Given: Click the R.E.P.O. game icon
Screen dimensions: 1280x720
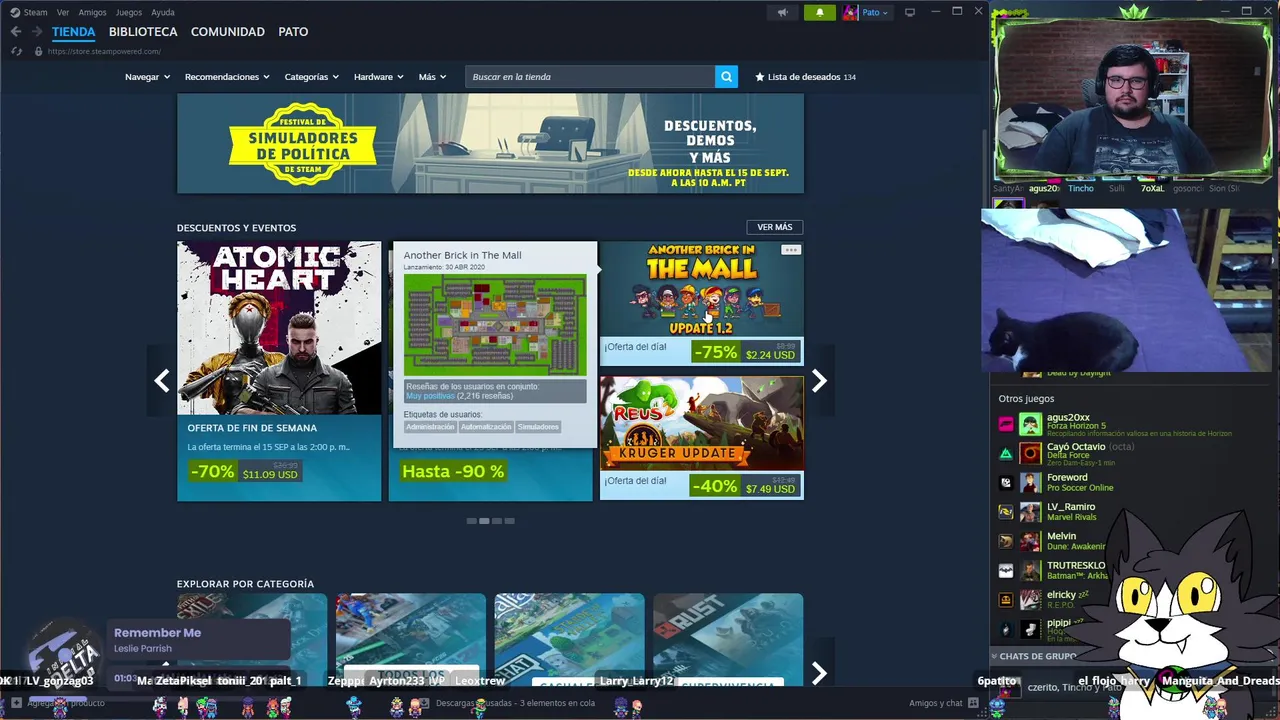Looking at the screenshot, I should 1006,600.
